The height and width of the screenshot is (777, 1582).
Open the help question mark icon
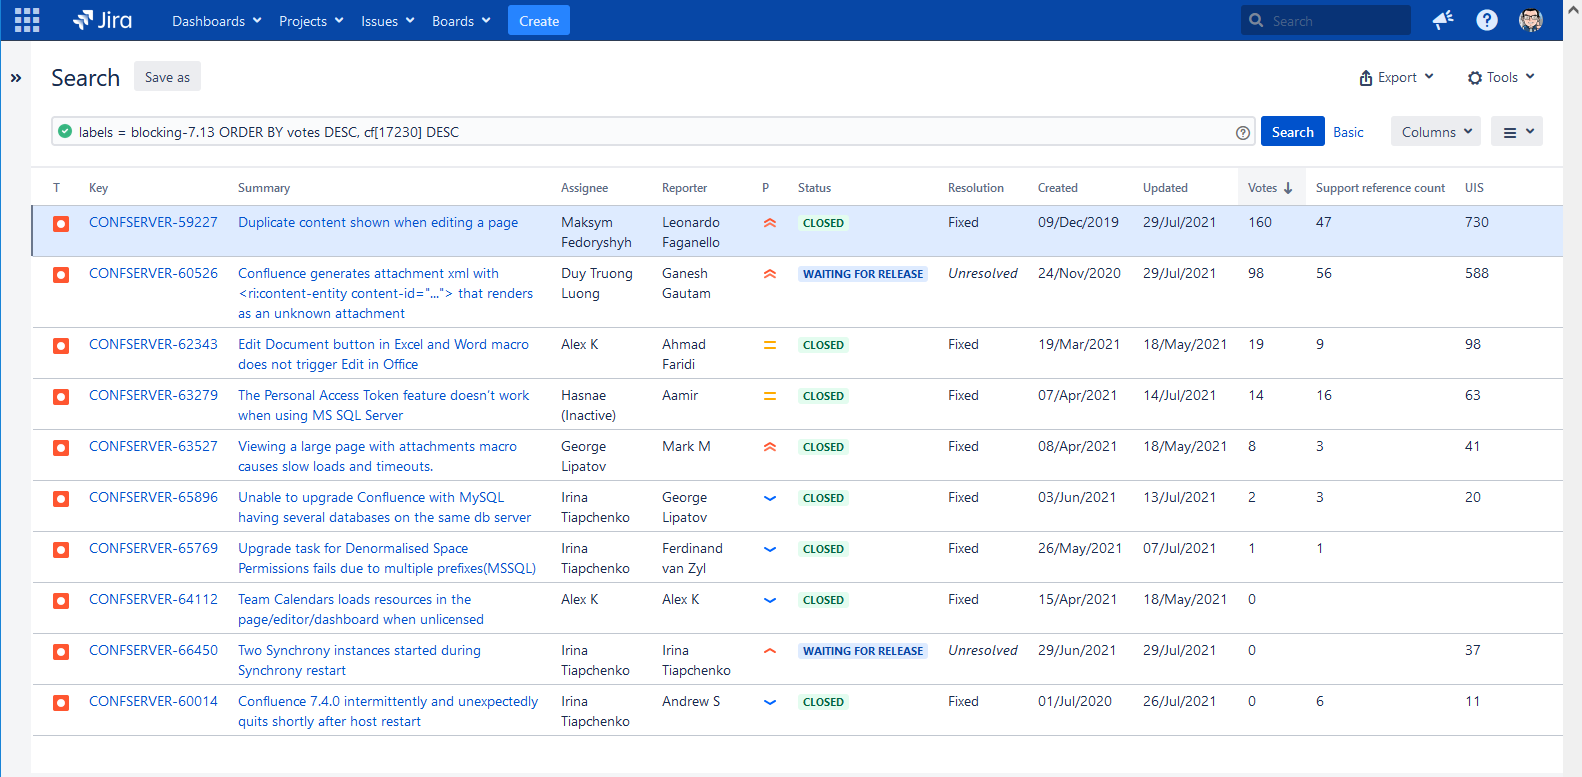pos(1487,20)
